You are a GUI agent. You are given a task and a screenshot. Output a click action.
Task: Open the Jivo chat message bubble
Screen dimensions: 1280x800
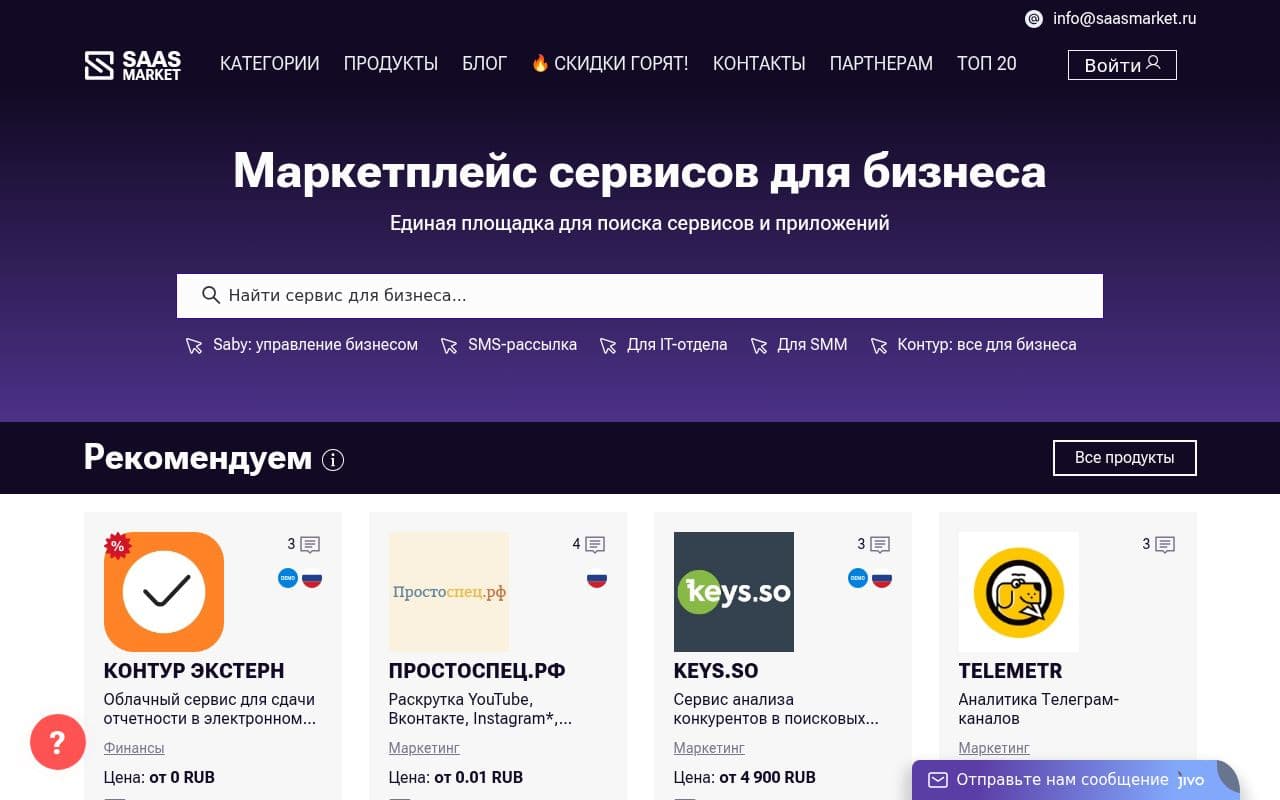[937, 779]
